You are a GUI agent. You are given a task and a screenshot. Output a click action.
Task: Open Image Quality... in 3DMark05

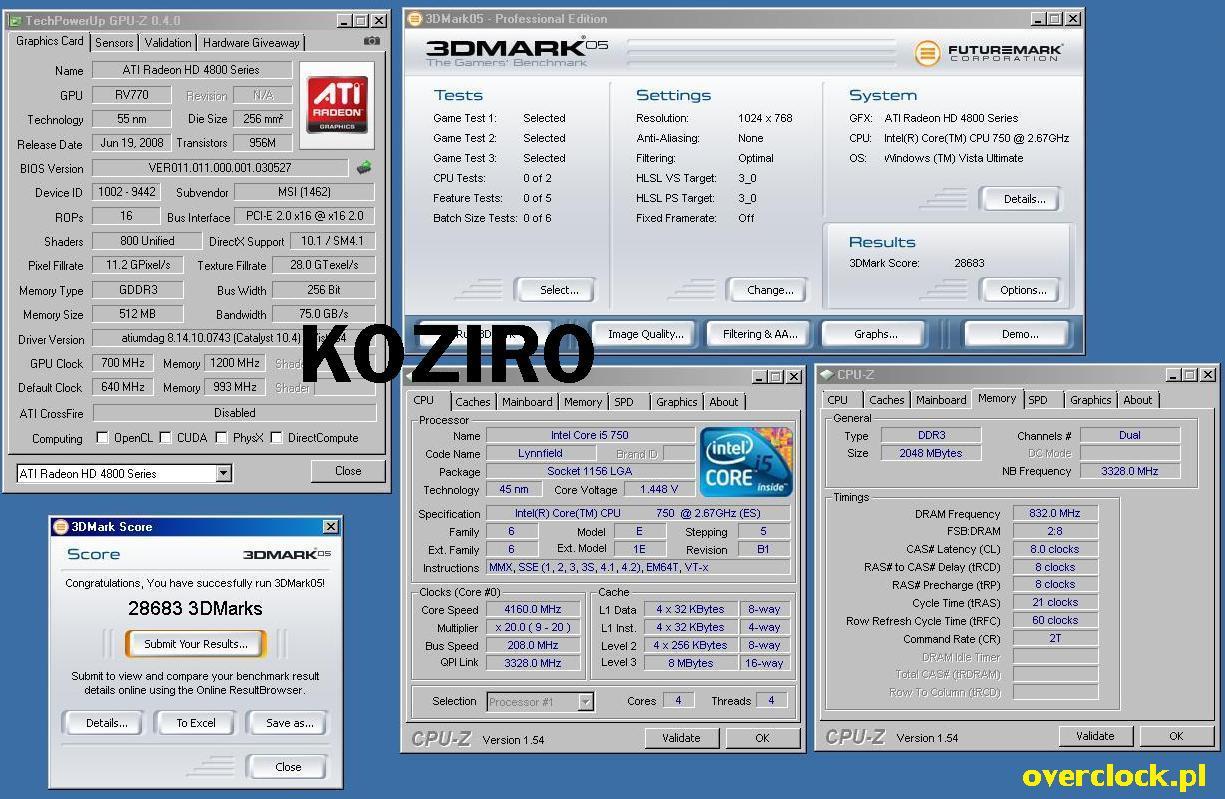[646, 334]
